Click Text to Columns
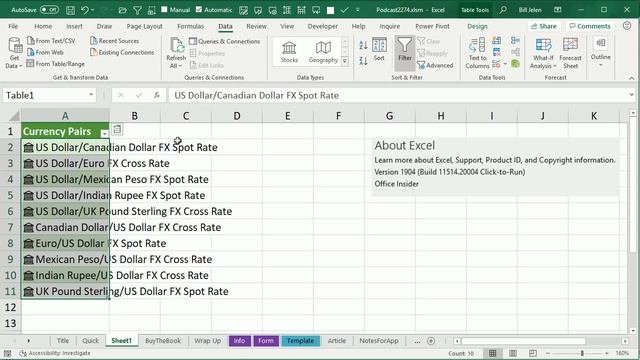The width and height of the screenshot is (640, 360). [477, 53]
